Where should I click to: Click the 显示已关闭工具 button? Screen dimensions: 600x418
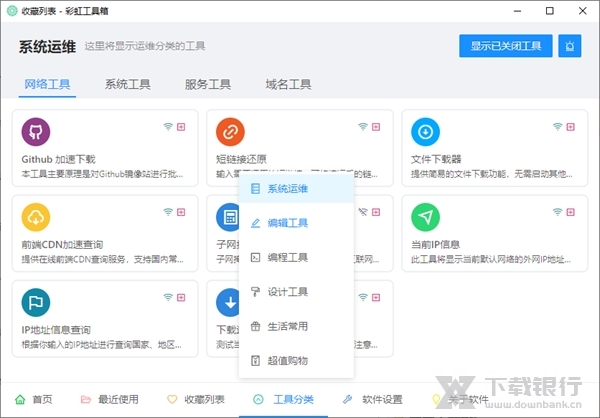pos(505,46)
